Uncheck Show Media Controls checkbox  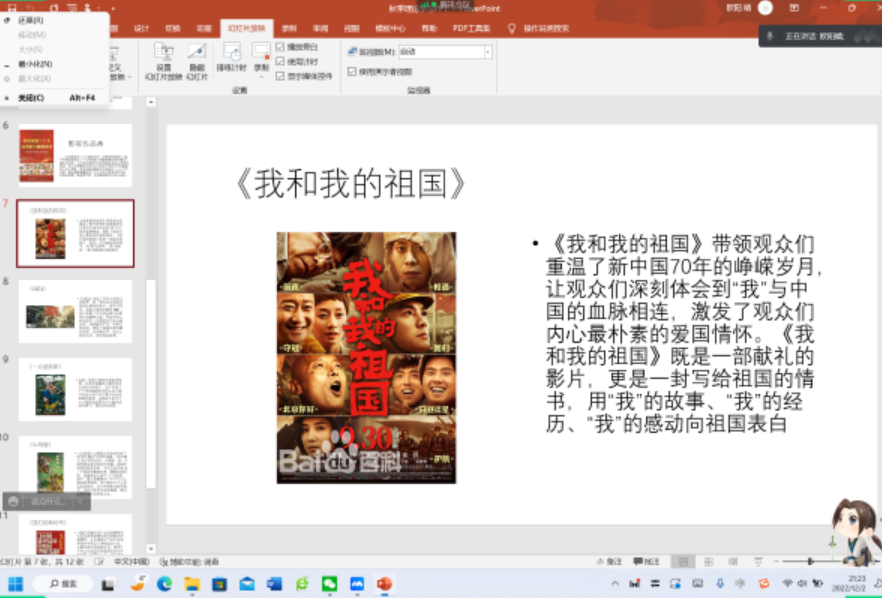click(280, 75)
